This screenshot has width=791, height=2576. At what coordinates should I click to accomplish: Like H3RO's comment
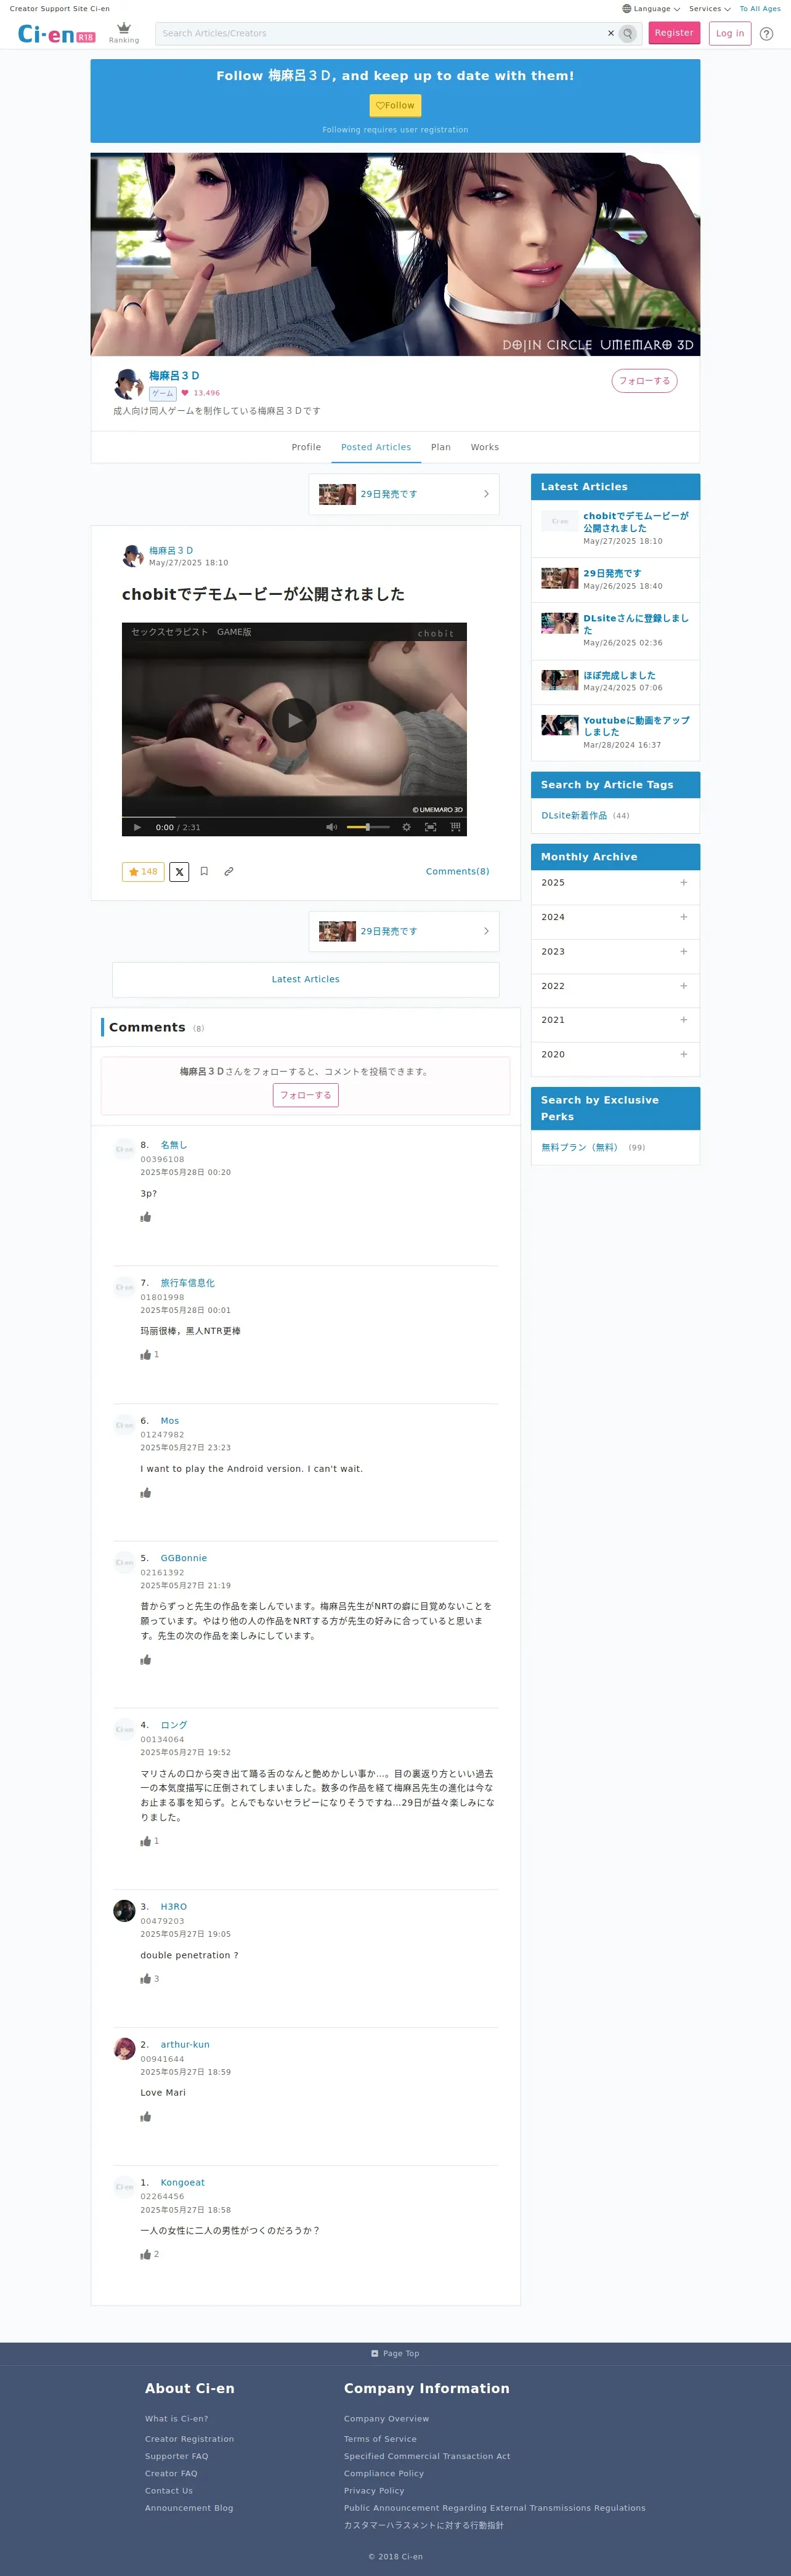[x=146, y=1979]
